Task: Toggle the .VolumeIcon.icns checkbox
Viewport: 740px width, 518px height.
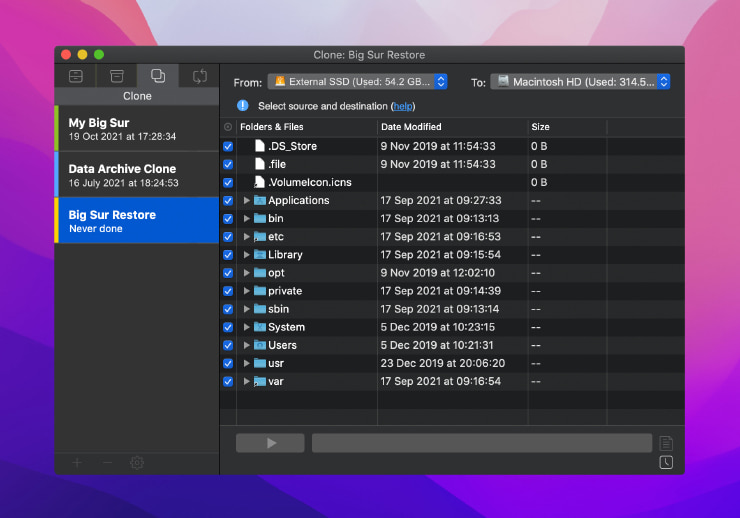Action: (x=228, y=183)
